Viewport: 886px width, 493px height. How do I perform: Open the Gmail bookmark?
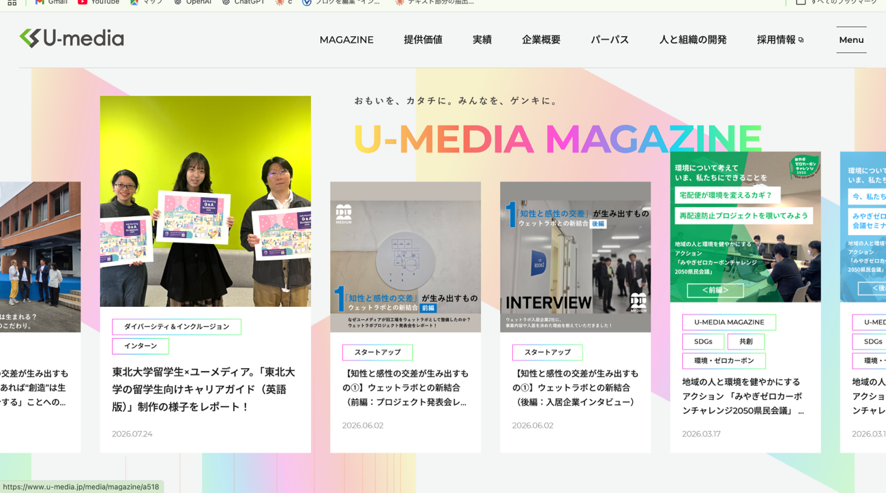pyautogui.click(x=51, y=2)
